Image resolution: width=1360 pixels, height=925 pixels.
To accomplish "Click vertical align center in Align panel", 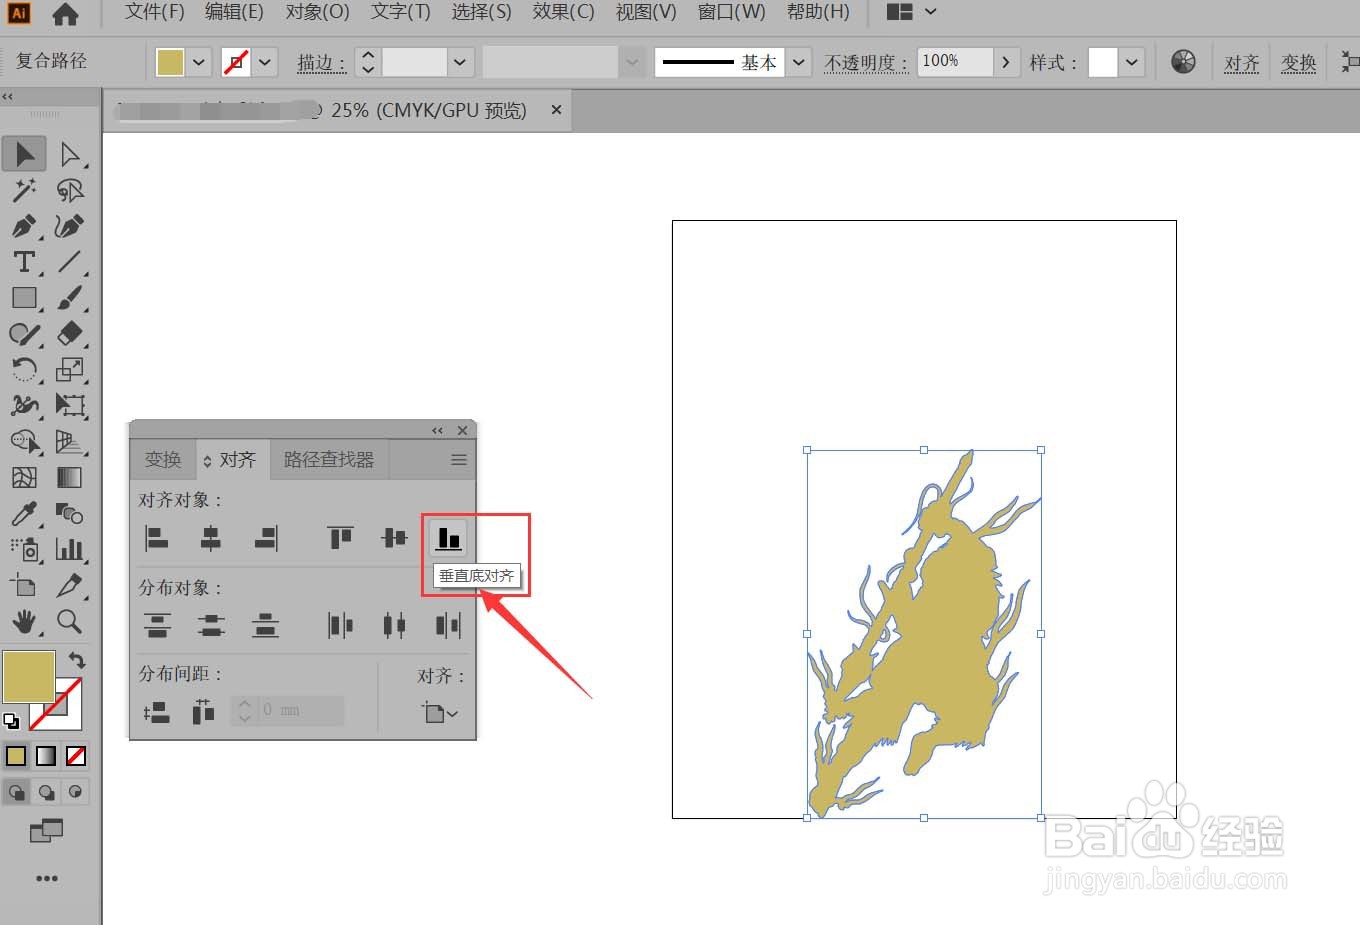I will coord(394,539).
